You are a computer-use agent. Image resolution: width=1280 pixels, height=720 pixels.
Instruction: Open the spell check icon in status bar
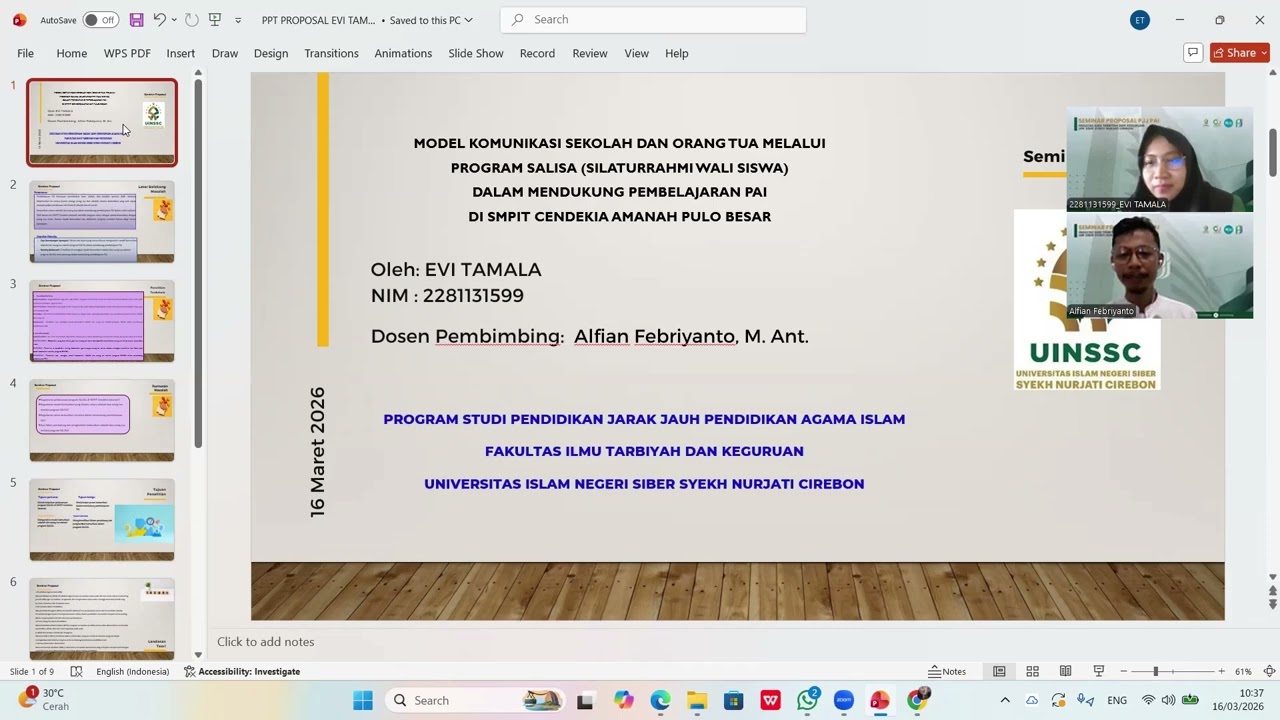(76, 671)
